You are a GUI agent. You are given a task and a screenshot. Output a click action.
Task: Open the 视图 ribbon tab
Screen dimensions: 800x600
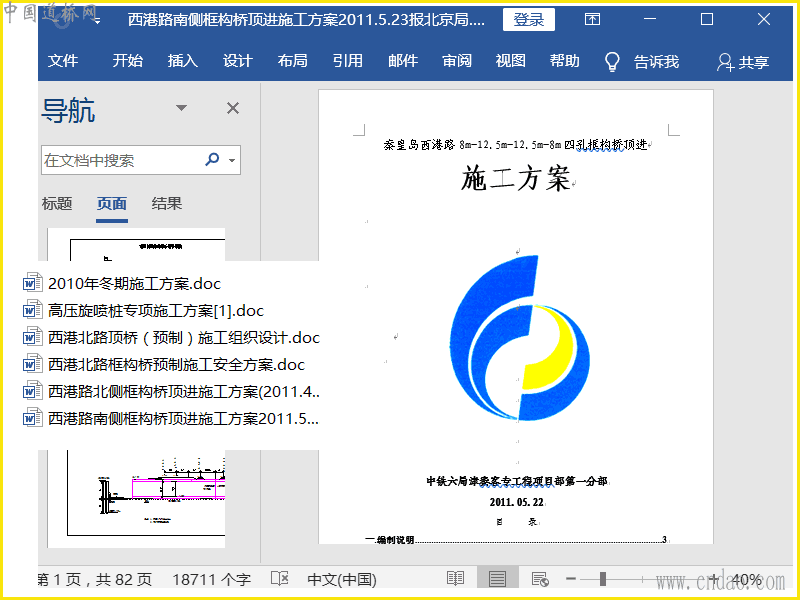point(511,61)
